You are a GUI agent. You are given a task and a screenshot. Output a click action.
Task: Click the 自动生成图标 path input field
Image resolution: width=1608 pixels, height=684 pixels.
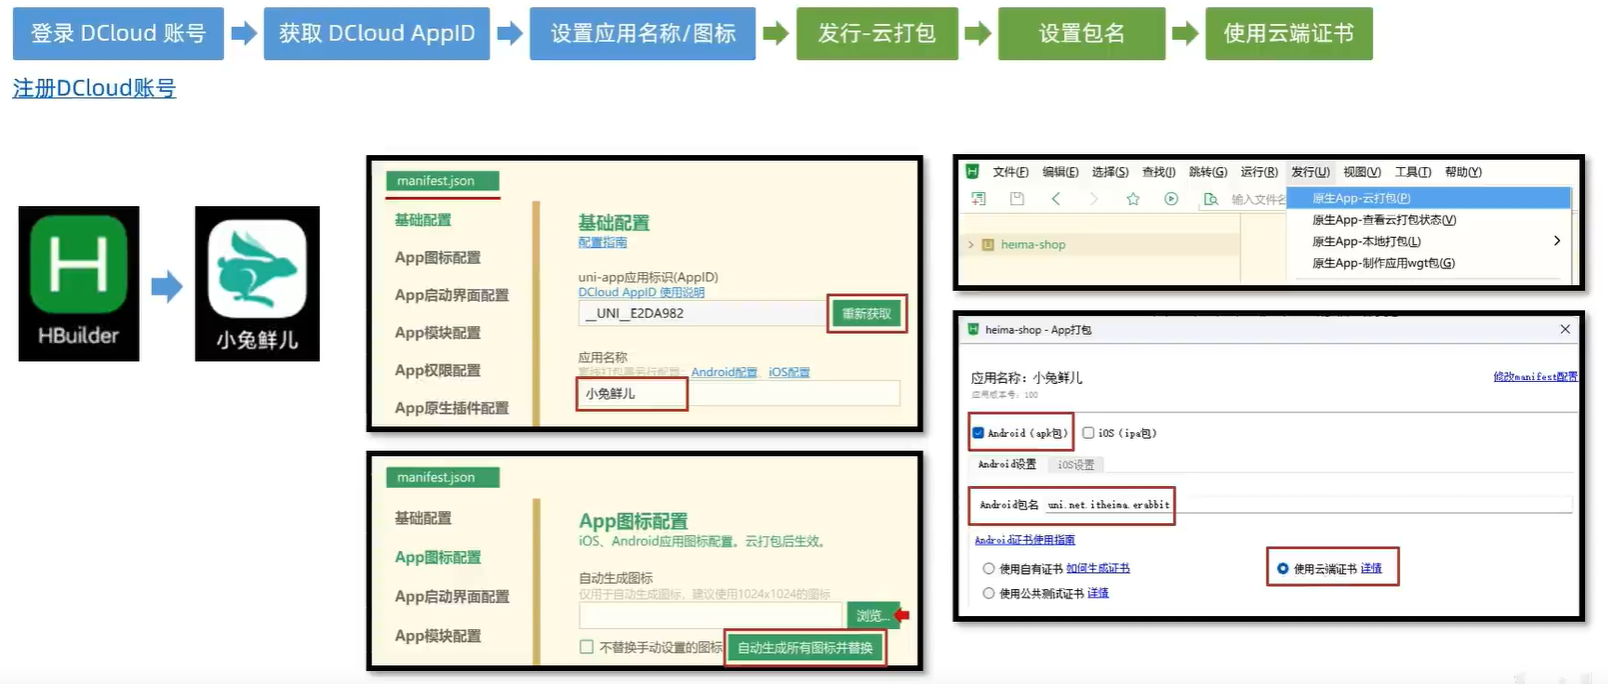pos(711,615)
